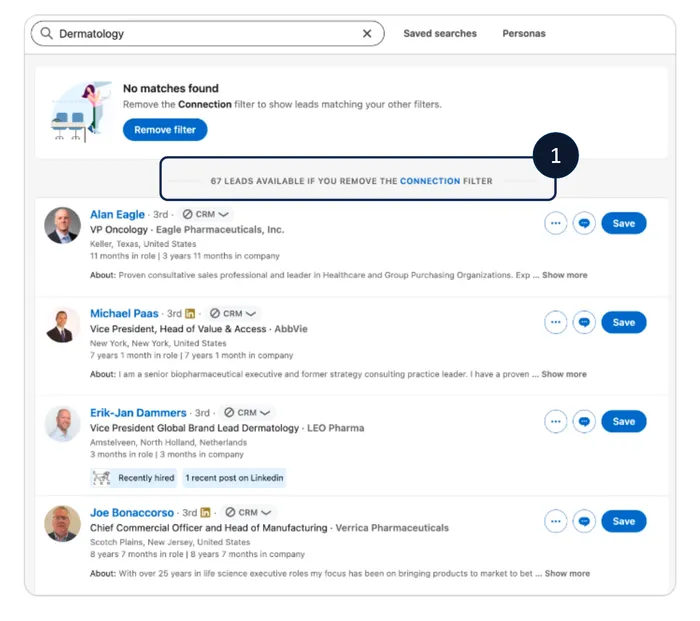Expand Erik-Jan Dammers's CRM dropdown
The width and height of the screenshot is (700, 621).
coord(247,413)
